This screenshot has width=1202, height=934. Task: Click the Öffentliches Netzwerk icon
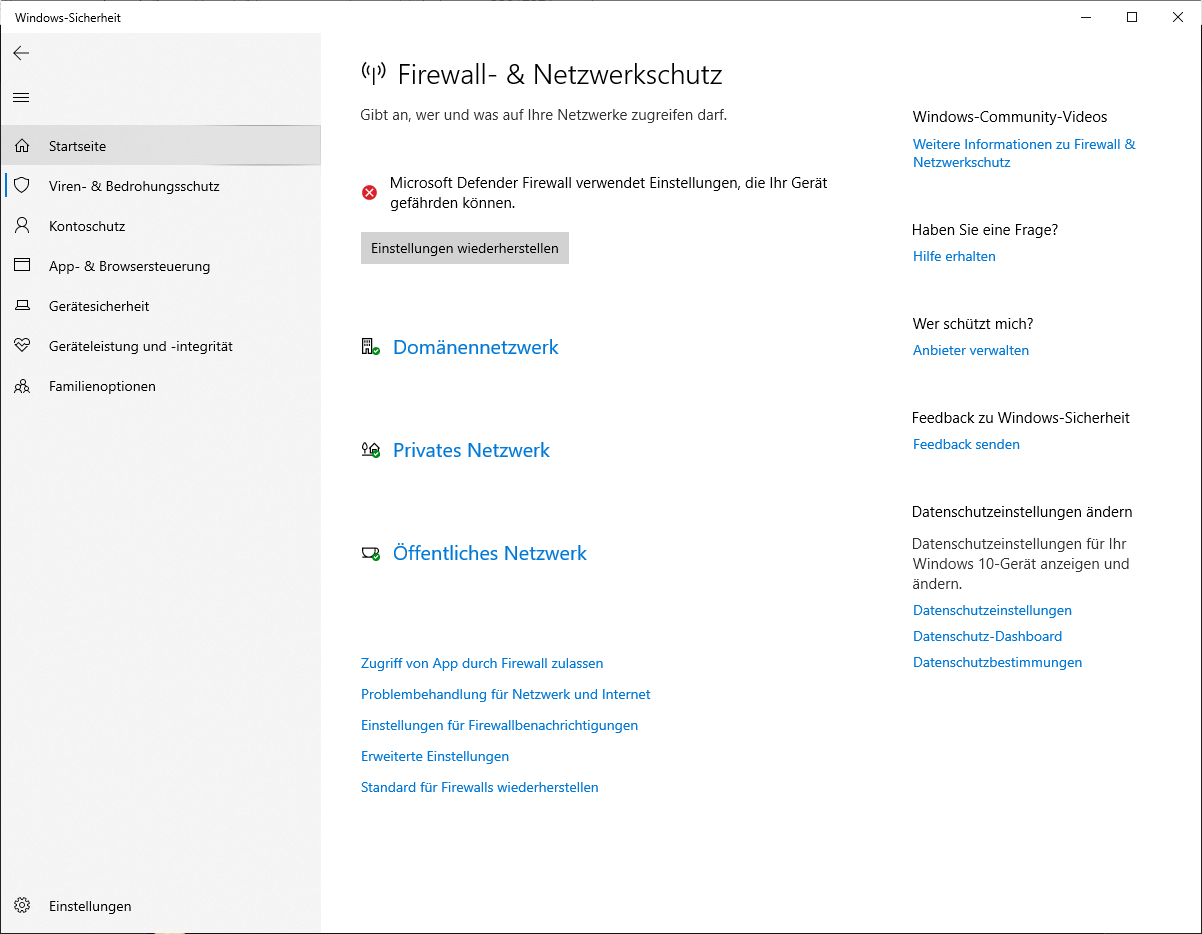370,553
